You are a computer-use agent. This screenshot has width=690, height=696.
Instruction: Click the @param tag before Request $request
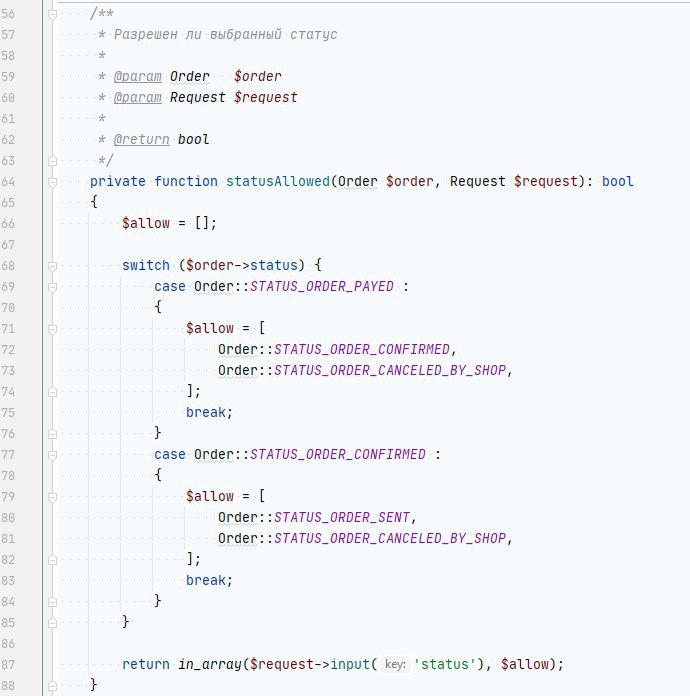pyautogui.click(x=138, y=97)
